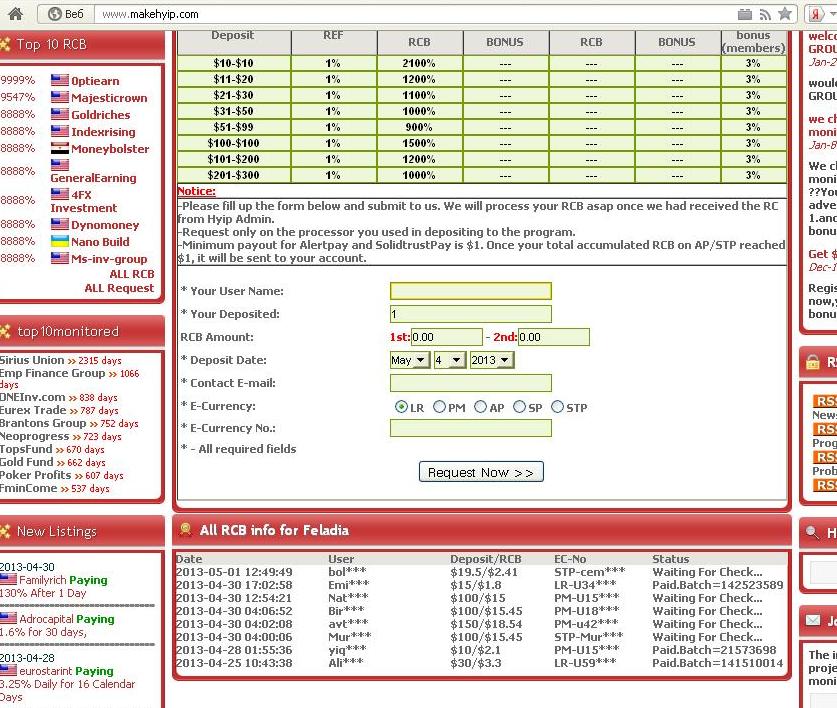
Task: Select the PM e-currency radio button
Action: coord(439,407)
